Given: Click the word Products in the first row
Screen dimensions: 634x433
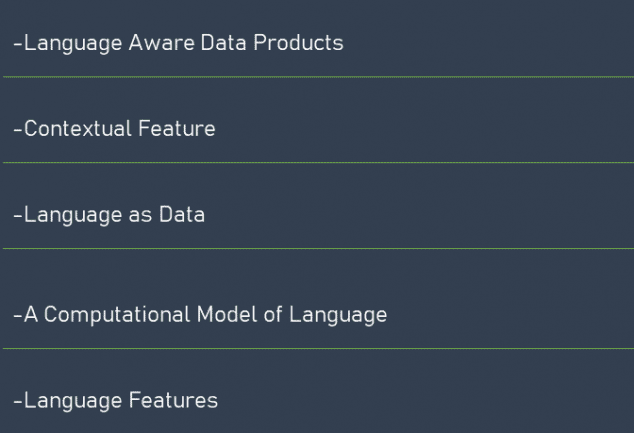Looking at the screenshot, I should [298, 42].
